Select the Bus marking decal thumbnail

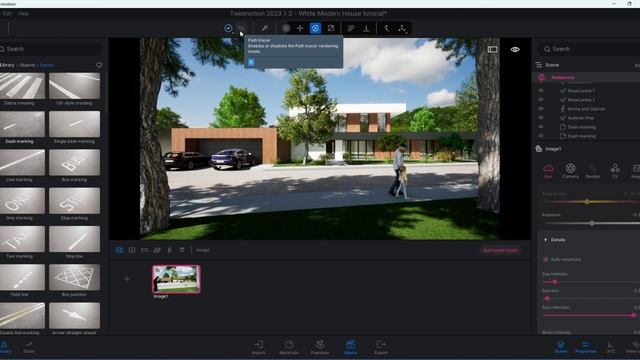pyautogui.click(x=74, y=162)
